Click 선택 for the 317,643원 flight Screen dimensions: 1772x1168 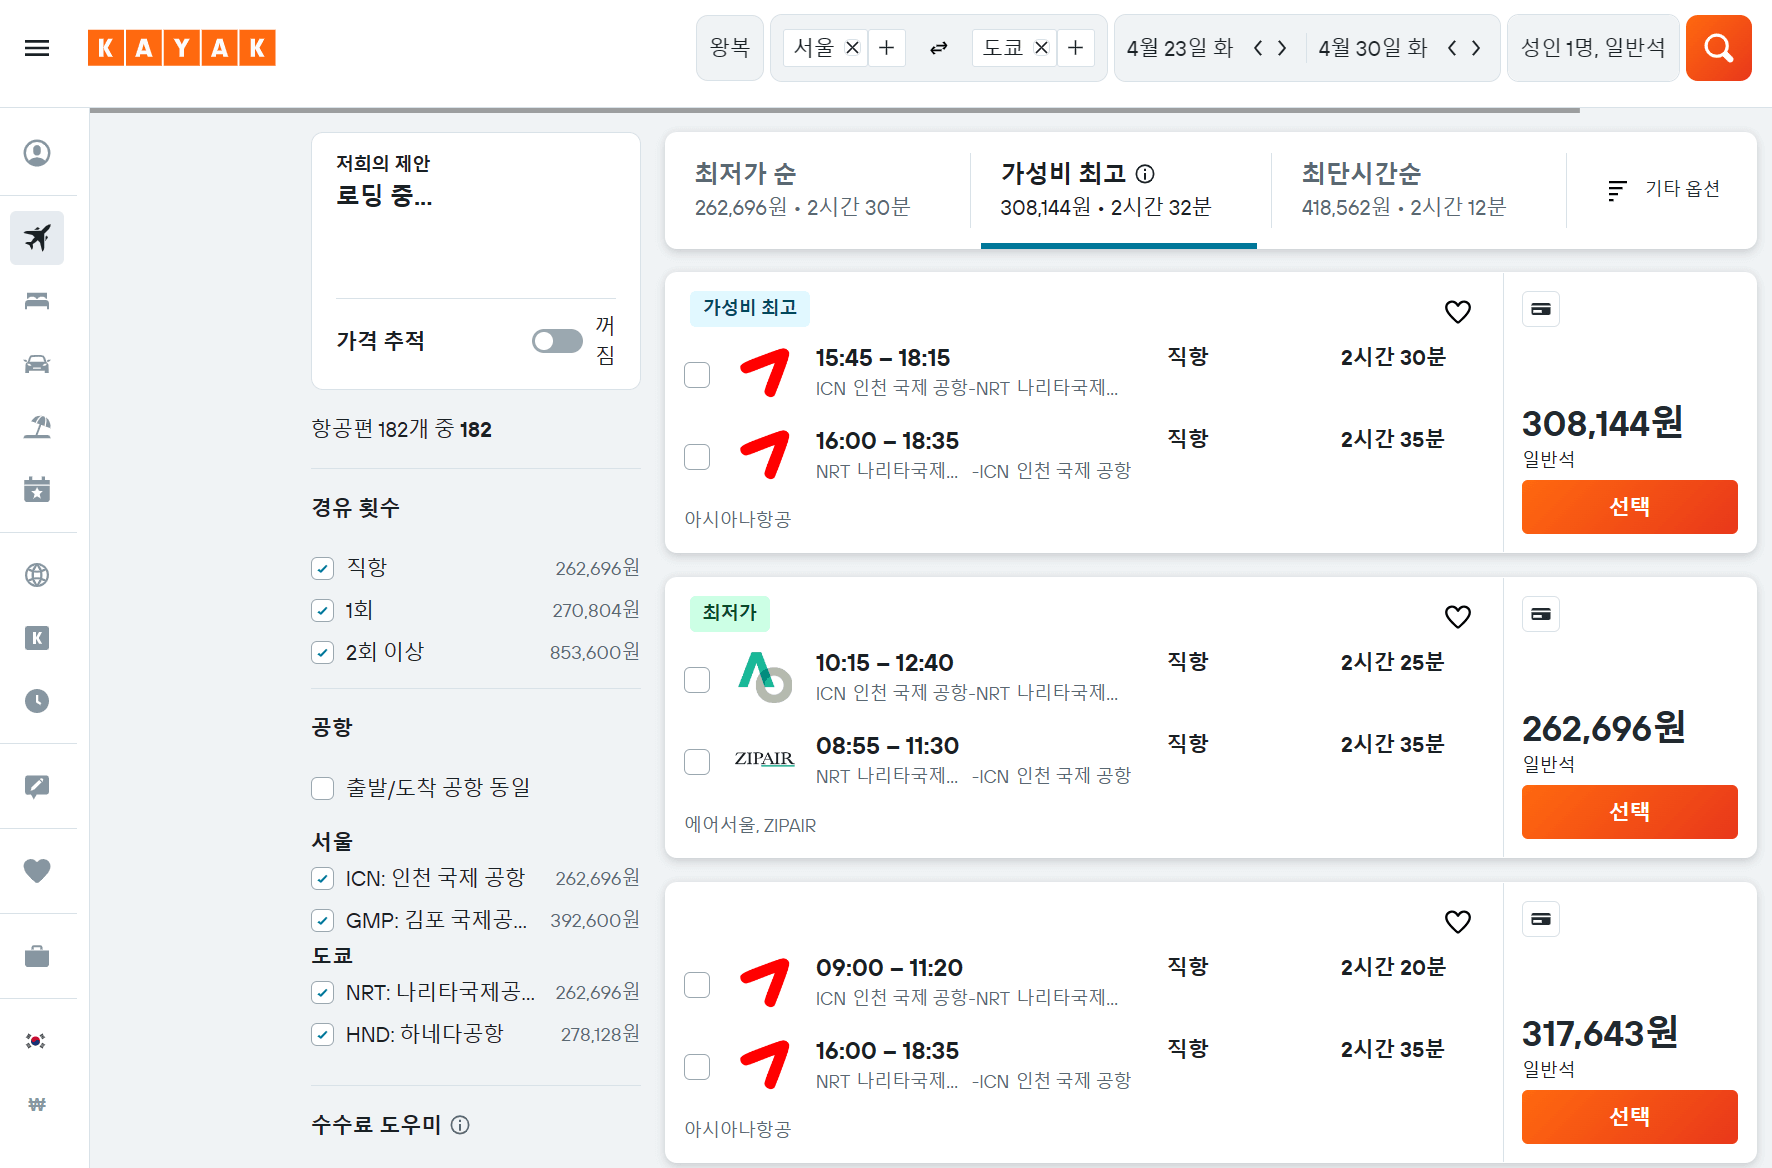coord(1629,1117)
